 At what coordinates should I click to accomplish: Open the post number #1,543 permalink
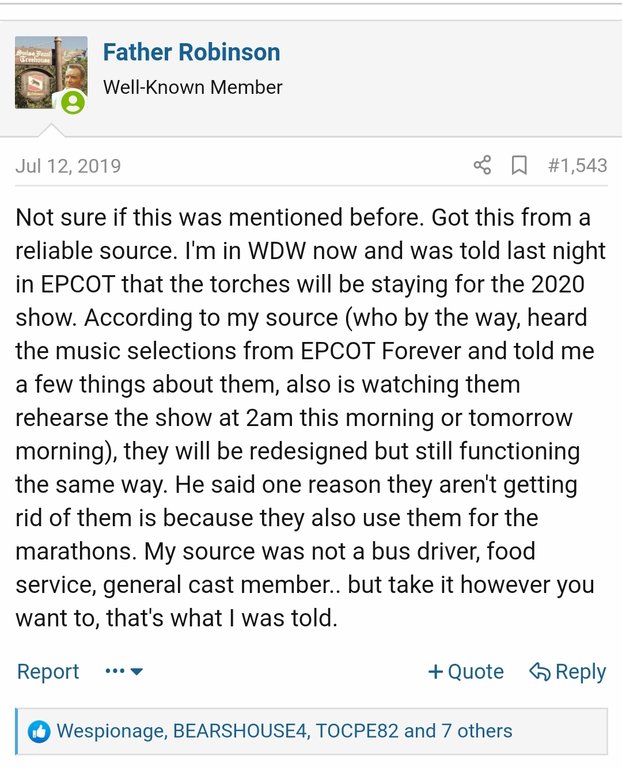pyautogui.click(x=577, y=166)
